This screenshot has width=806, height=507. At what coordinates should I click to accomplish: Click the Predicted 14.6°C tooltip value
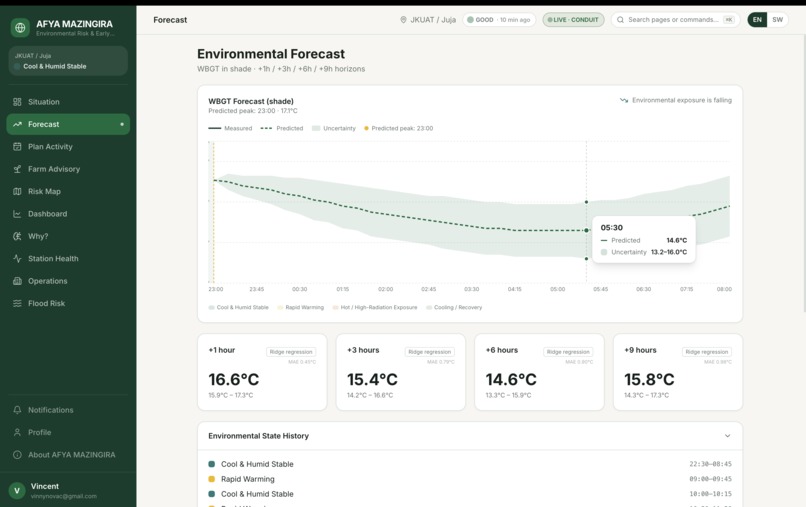coord(676,240)
